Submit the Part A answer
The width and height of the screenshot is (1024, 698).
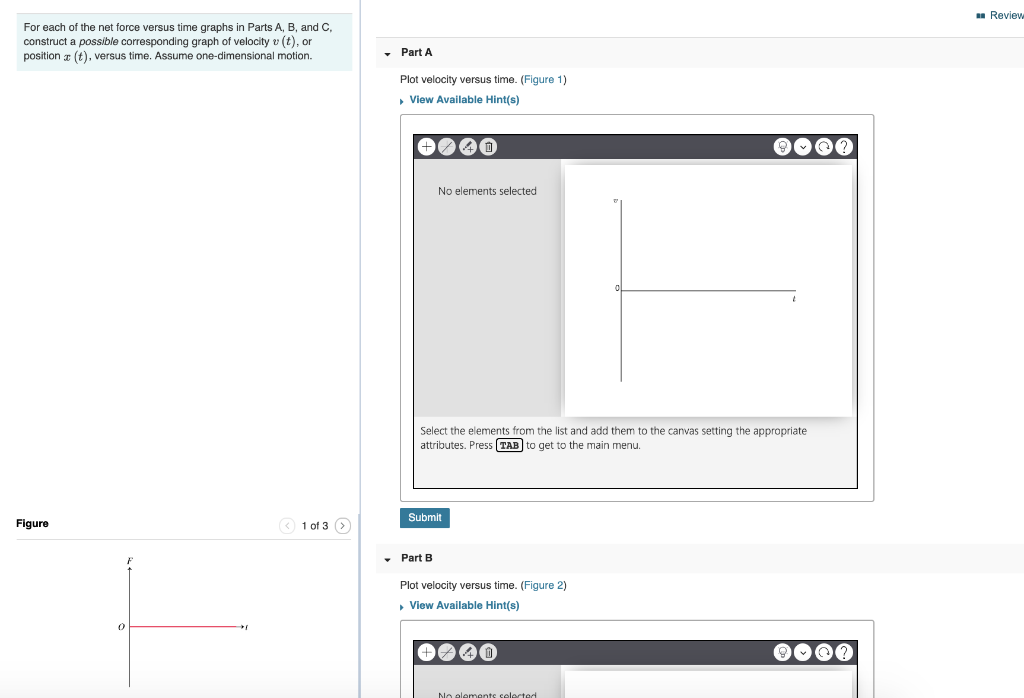point(424,517)
